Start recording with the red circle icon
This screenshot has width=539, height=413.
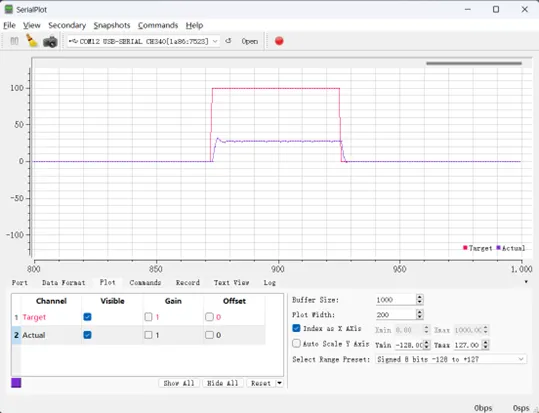[279, 41]
